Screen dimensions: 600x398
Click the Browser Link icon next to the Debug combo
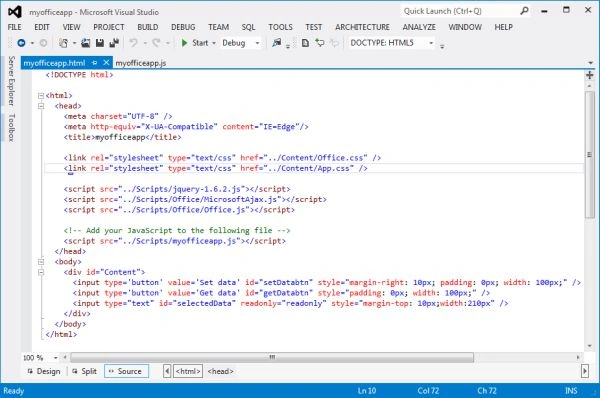click(277, 43)
